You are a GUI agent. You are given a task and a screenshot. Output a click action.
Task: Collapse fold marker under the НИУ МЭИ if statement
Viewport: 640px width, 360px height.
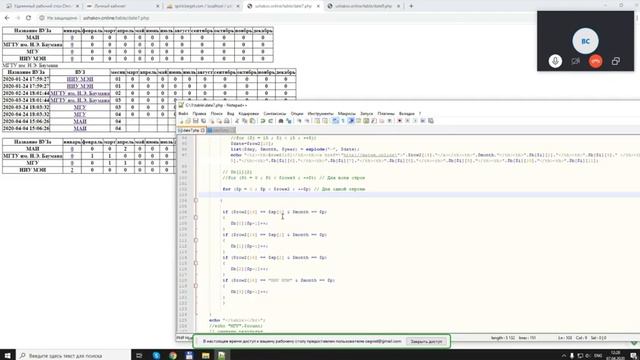(196, 286)
